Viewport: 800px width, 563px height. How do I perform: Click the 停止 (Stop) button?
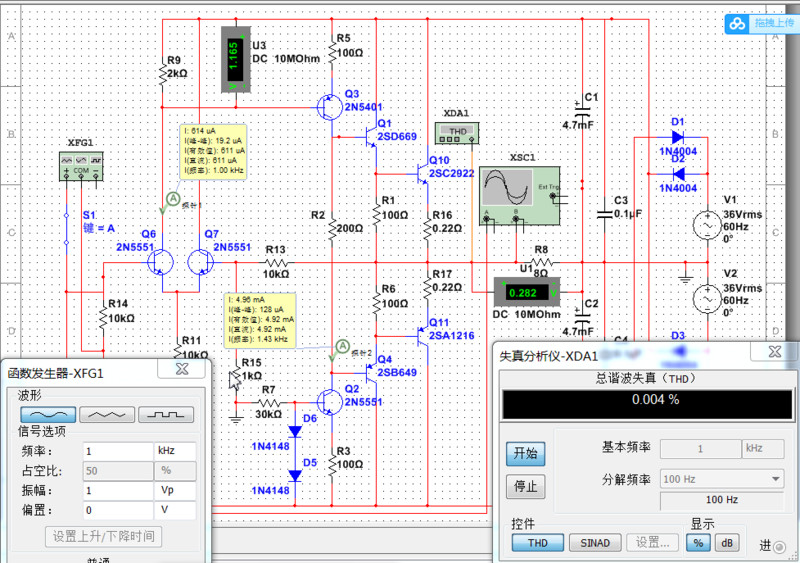(x=524, y=487)
